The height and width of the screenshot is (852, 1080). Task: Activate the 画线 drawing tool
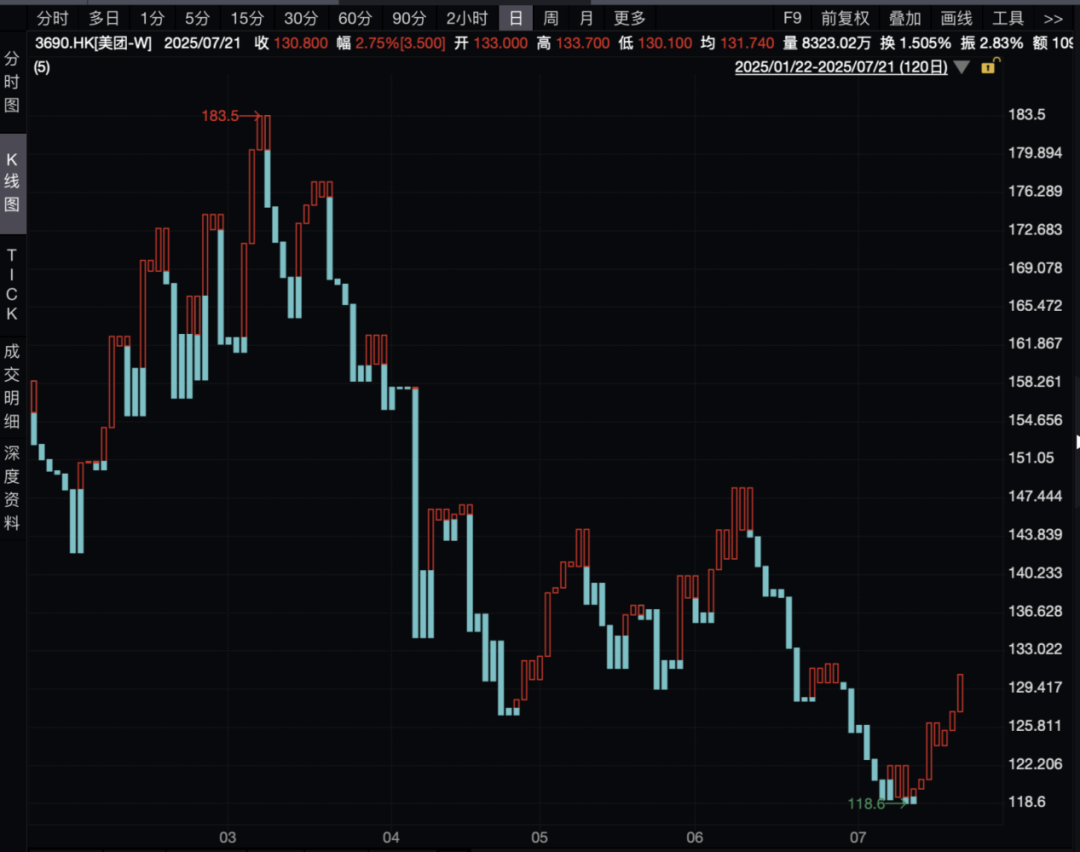(x=957, y=18)
